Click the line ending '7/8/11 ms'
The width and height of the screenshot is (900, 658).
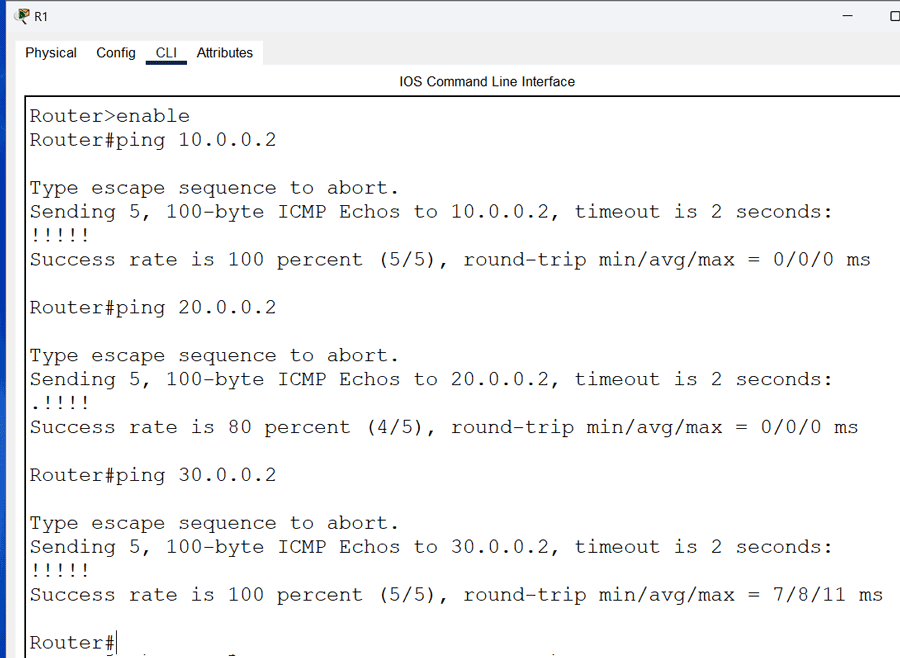(456, 595)
